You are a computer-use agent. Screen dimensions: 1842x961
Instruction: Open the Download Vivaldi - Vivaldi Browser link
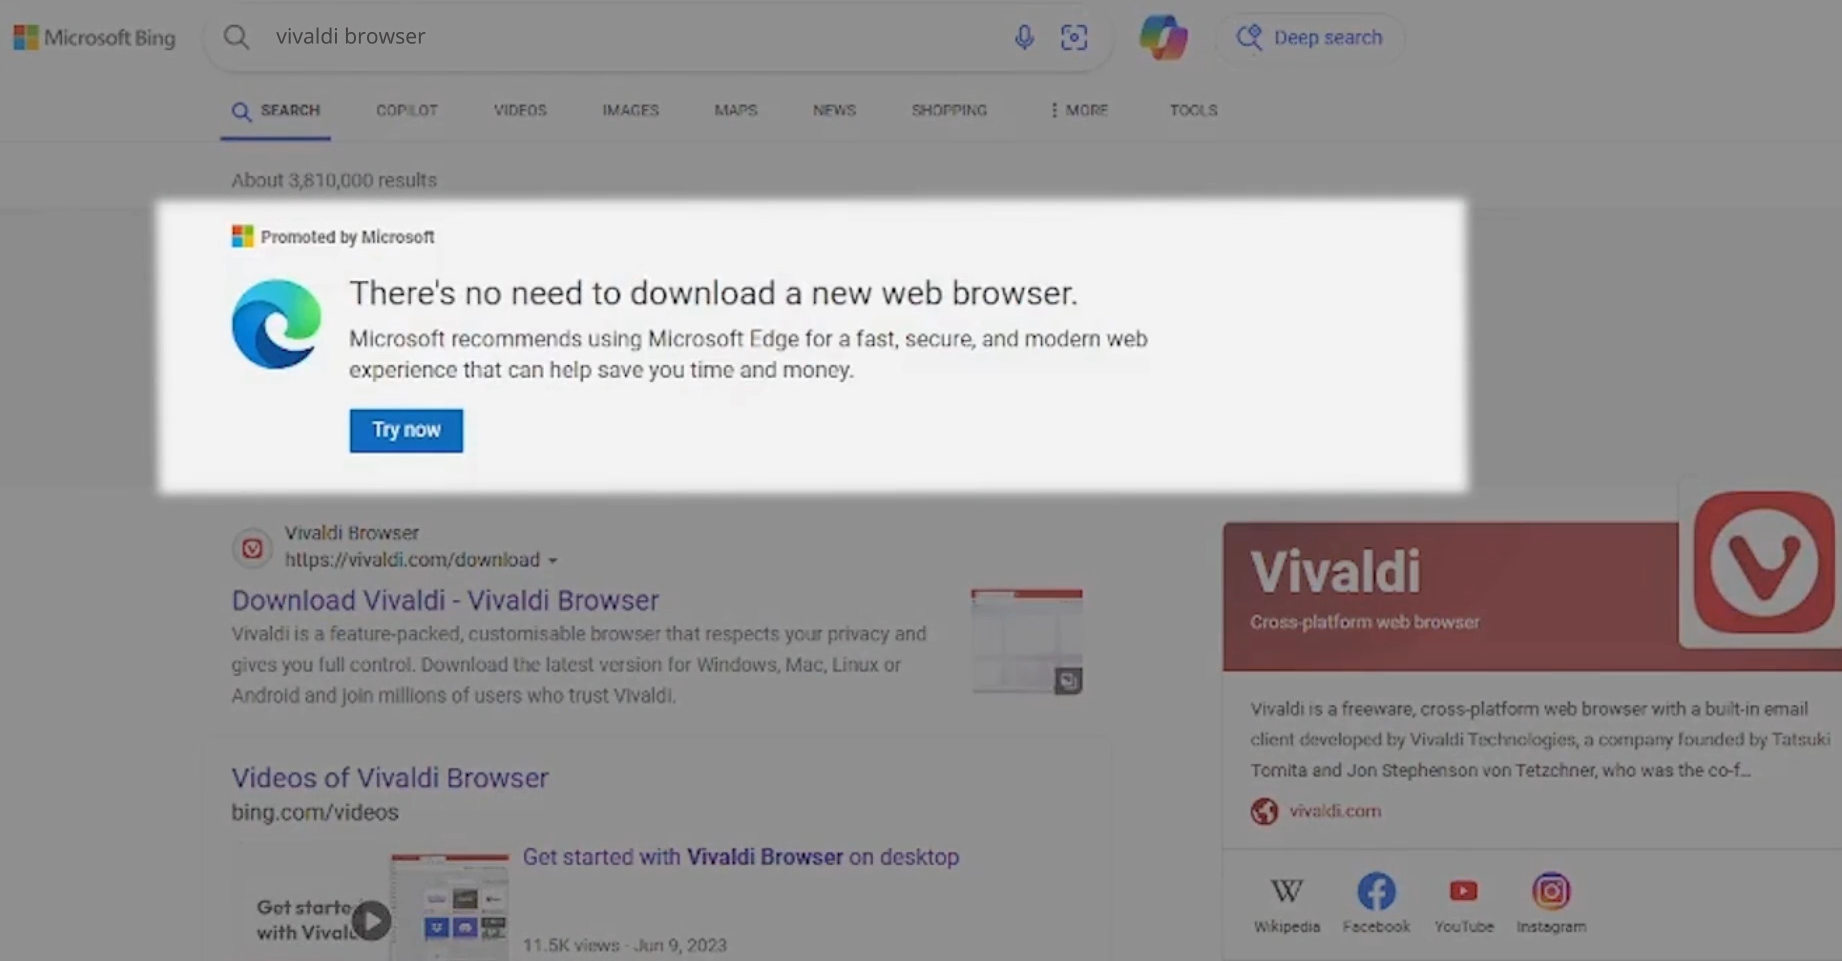(x=445, y=600)
